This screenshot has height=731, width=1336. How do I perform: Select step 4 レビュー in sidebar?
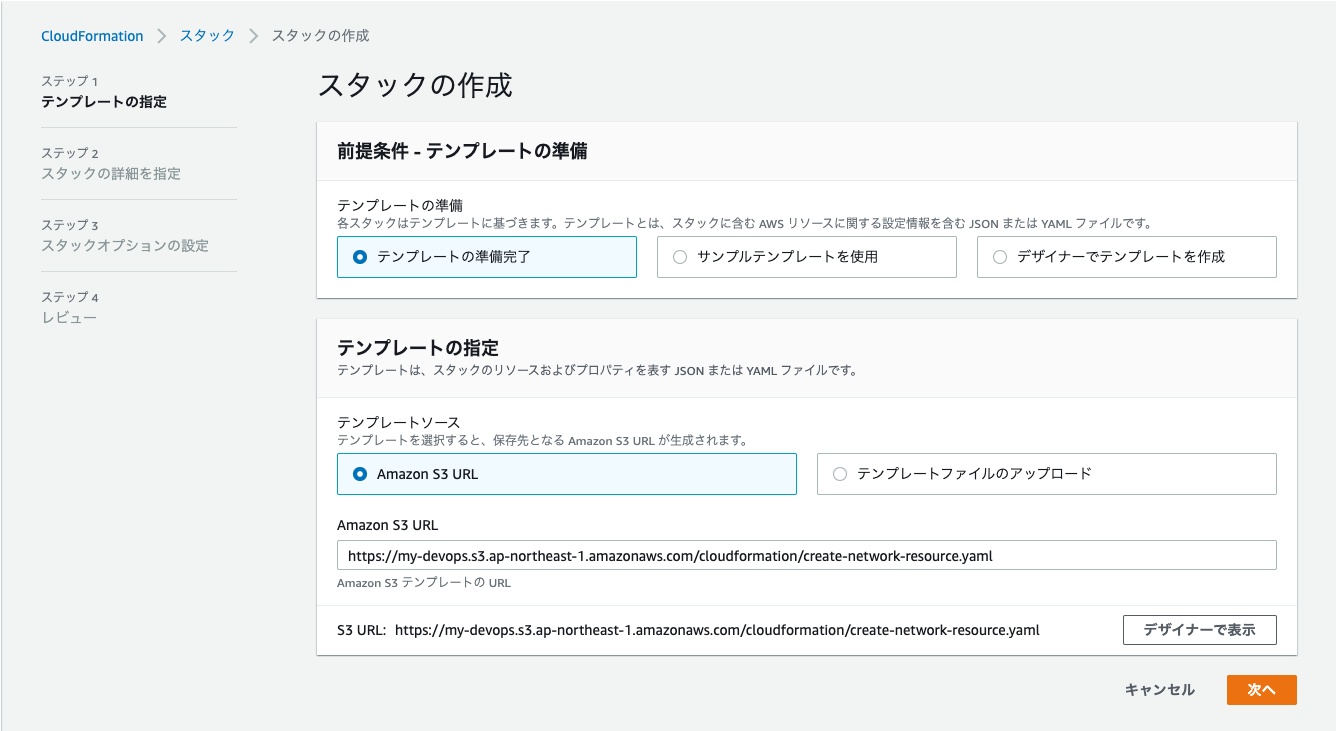click(69, 318)
